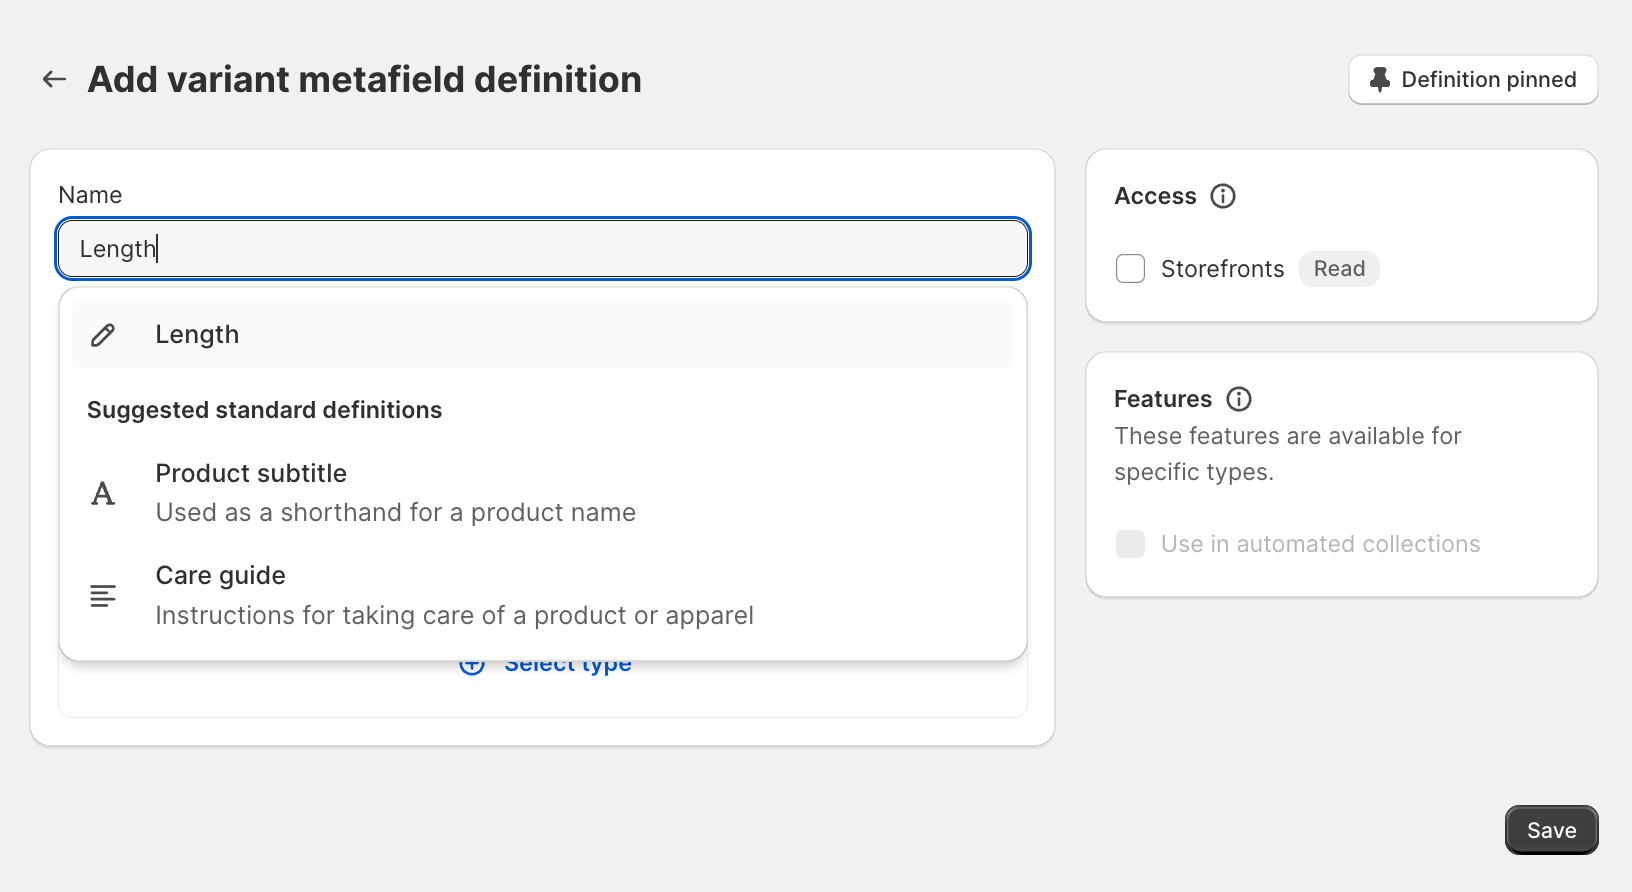Click the Save button
Viewport: 1632px width, 892px height.
point(1551,830)
